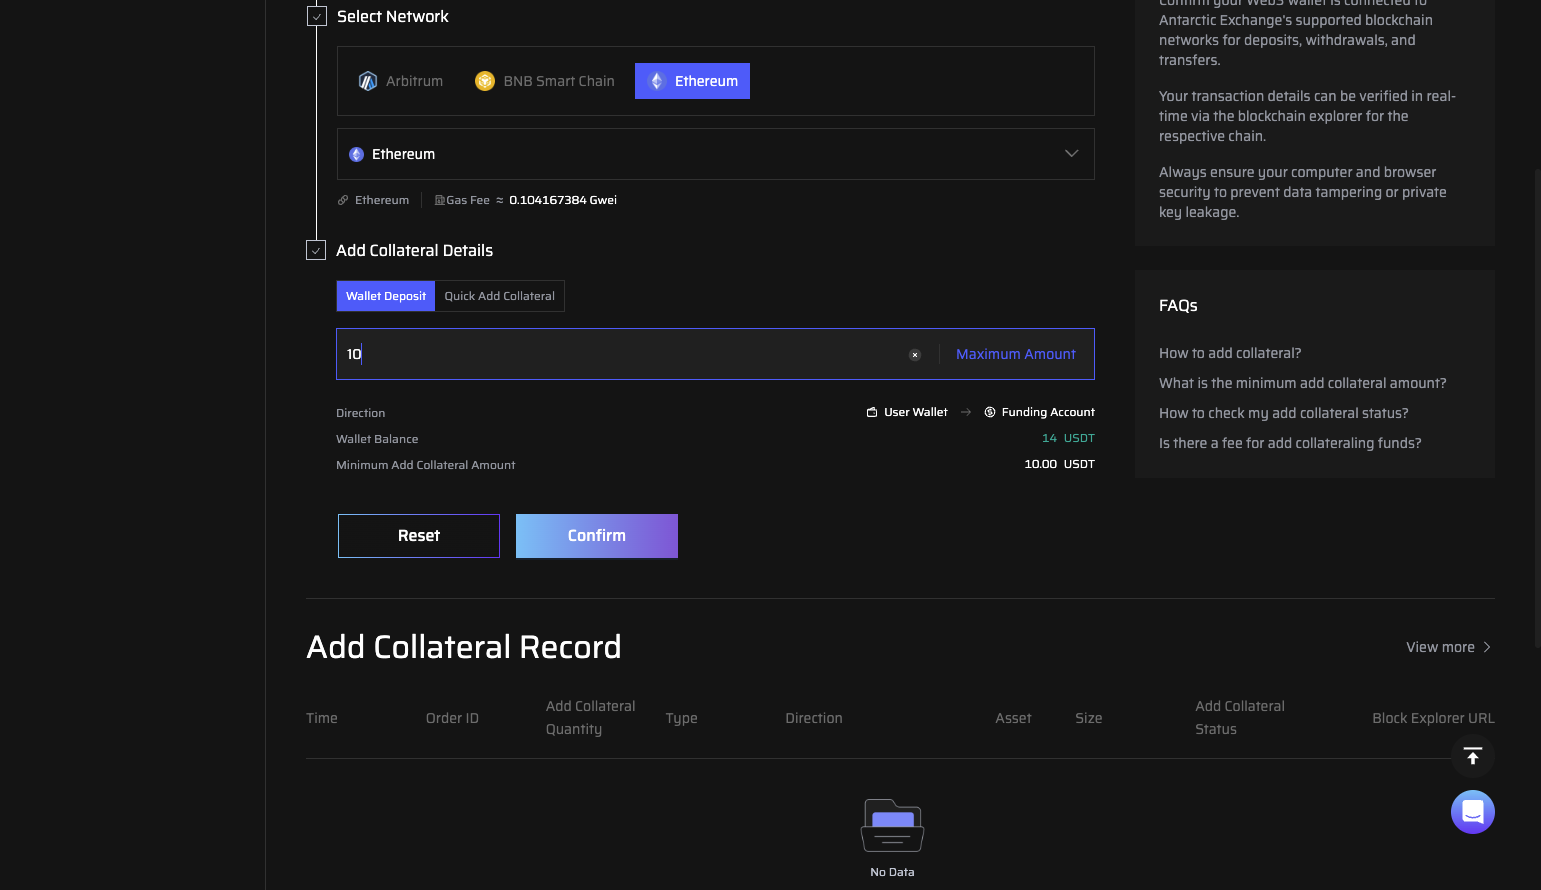Click the BNB Smart Chain logo icon
Screen dimensions: 1541x890
[x=485, y=81]
